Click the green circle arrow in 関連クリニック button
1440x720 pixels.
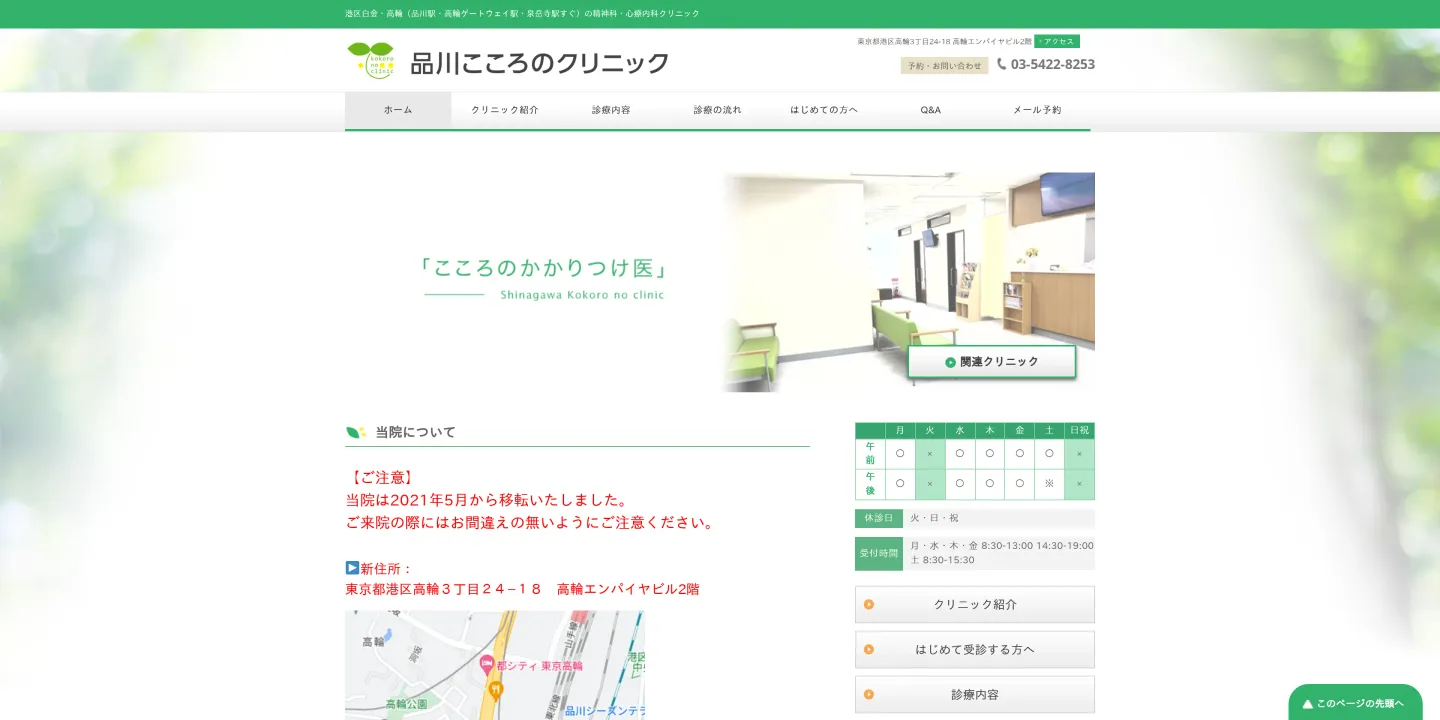click(x=948, y=362)
